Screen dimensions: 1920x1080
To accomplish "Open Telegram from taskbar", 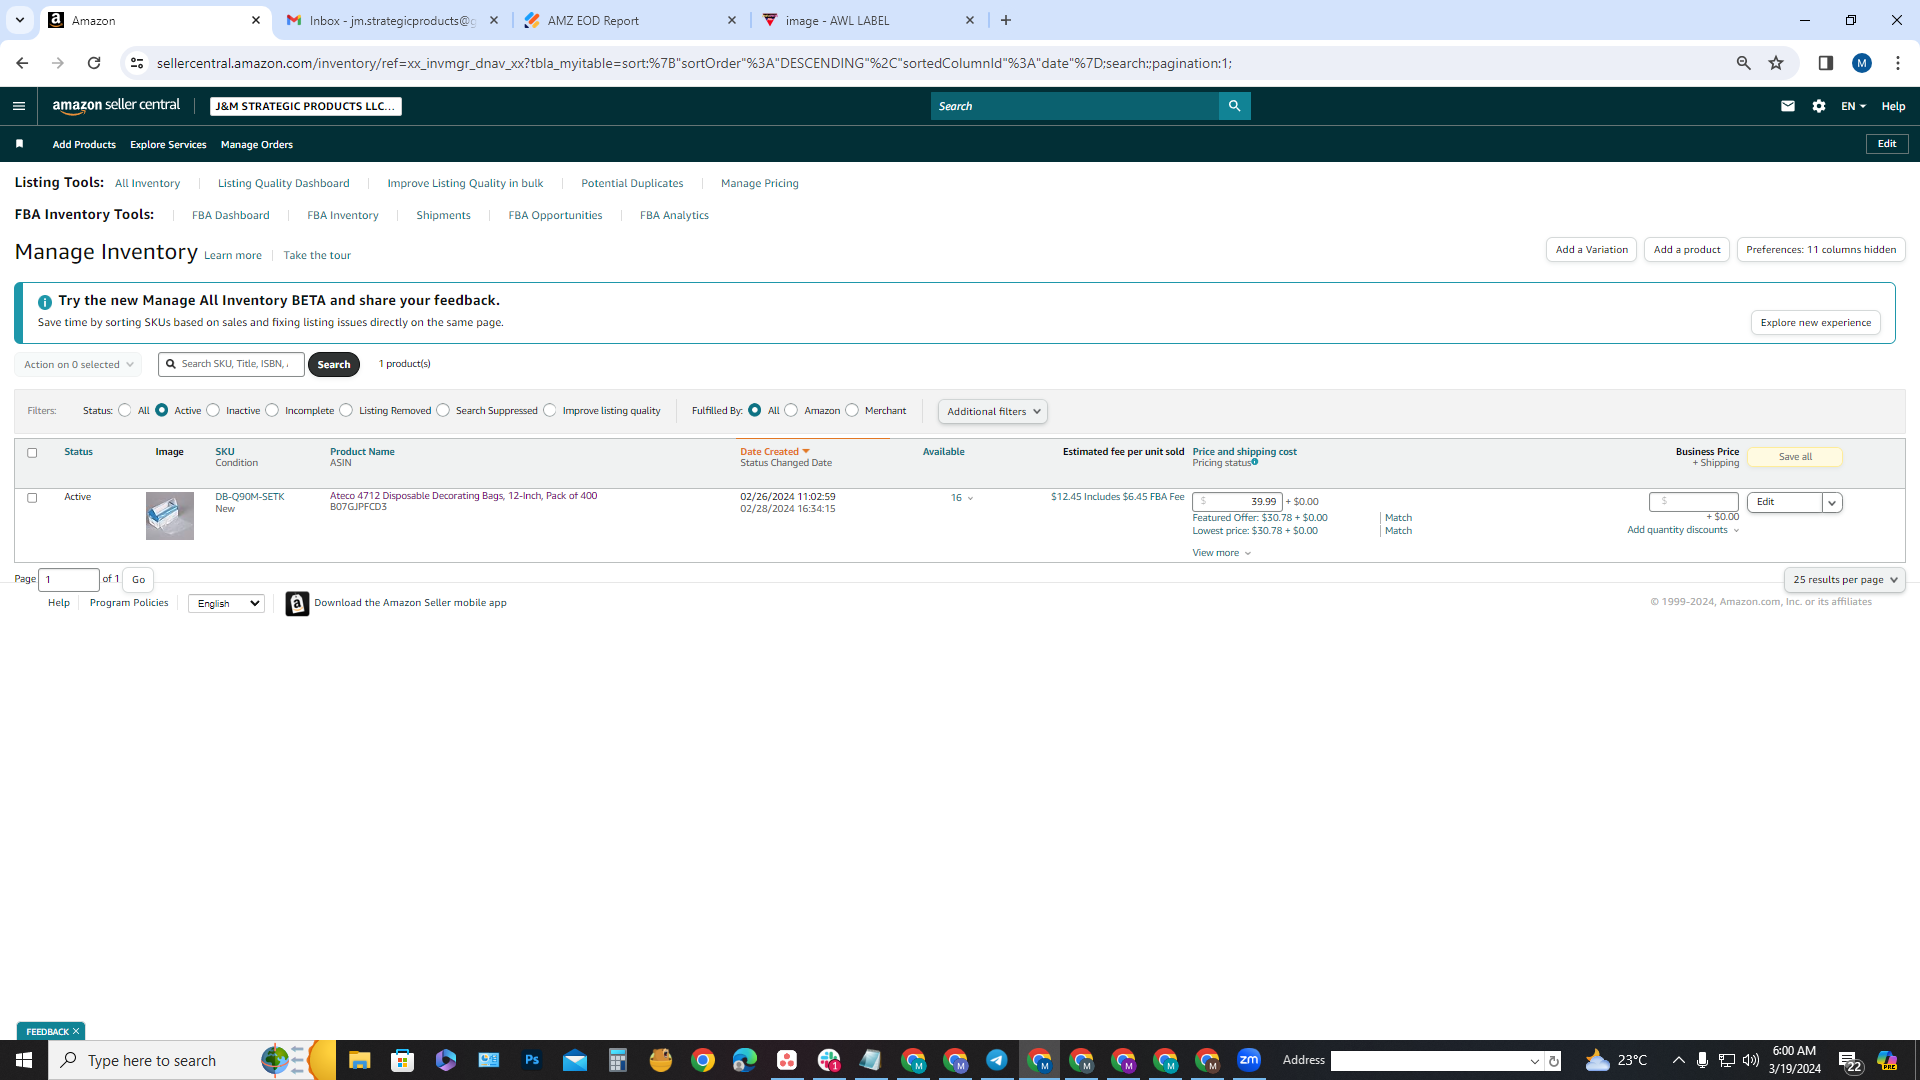I will pos(997,1060).
